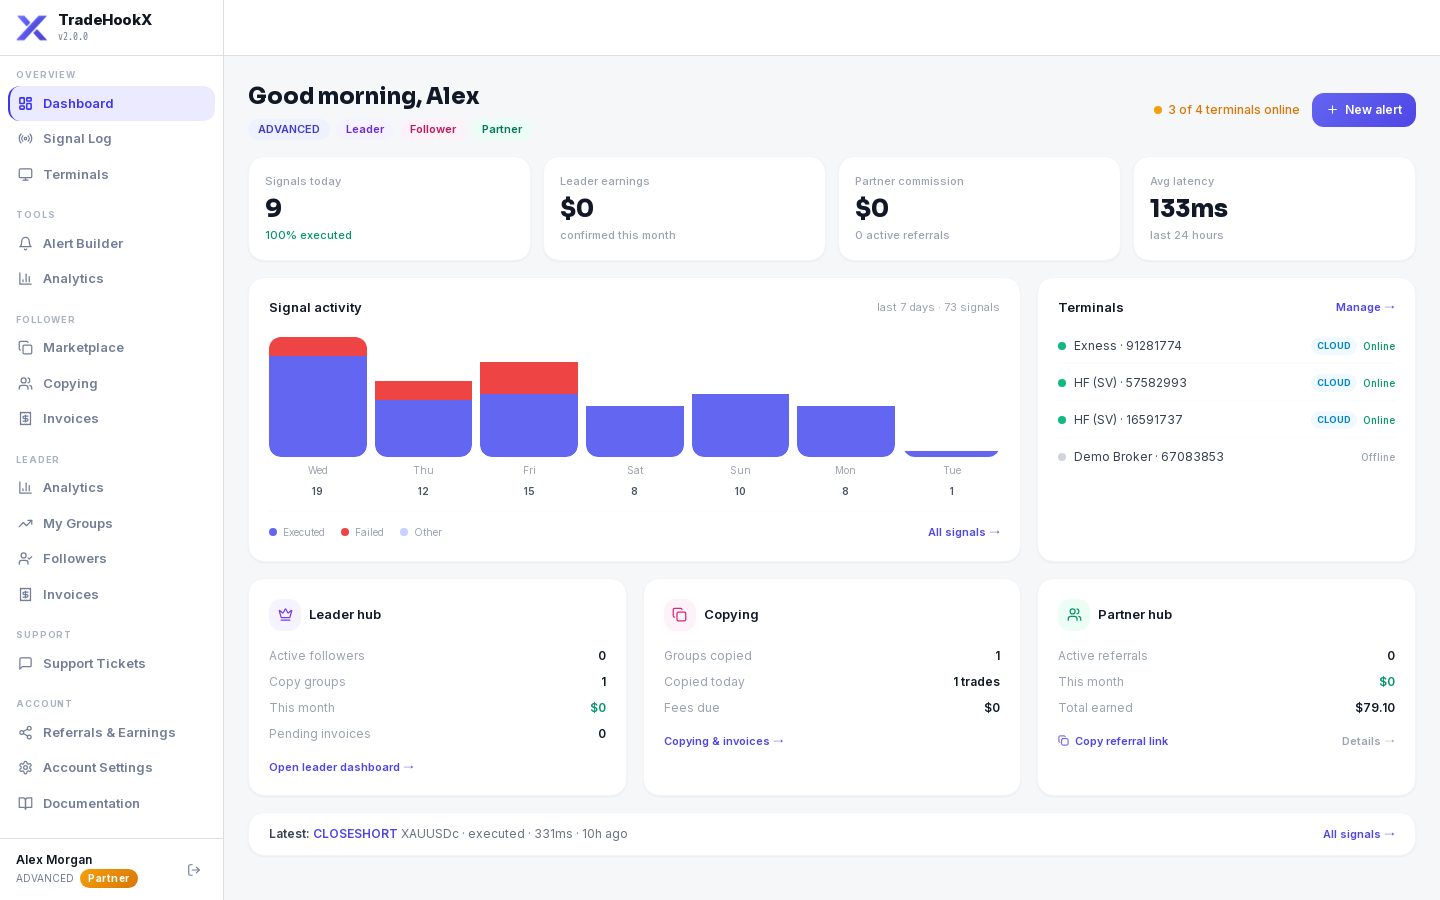Open Manage link in Terminals card
This screenshot has width=1440, height=900.
1365,307
